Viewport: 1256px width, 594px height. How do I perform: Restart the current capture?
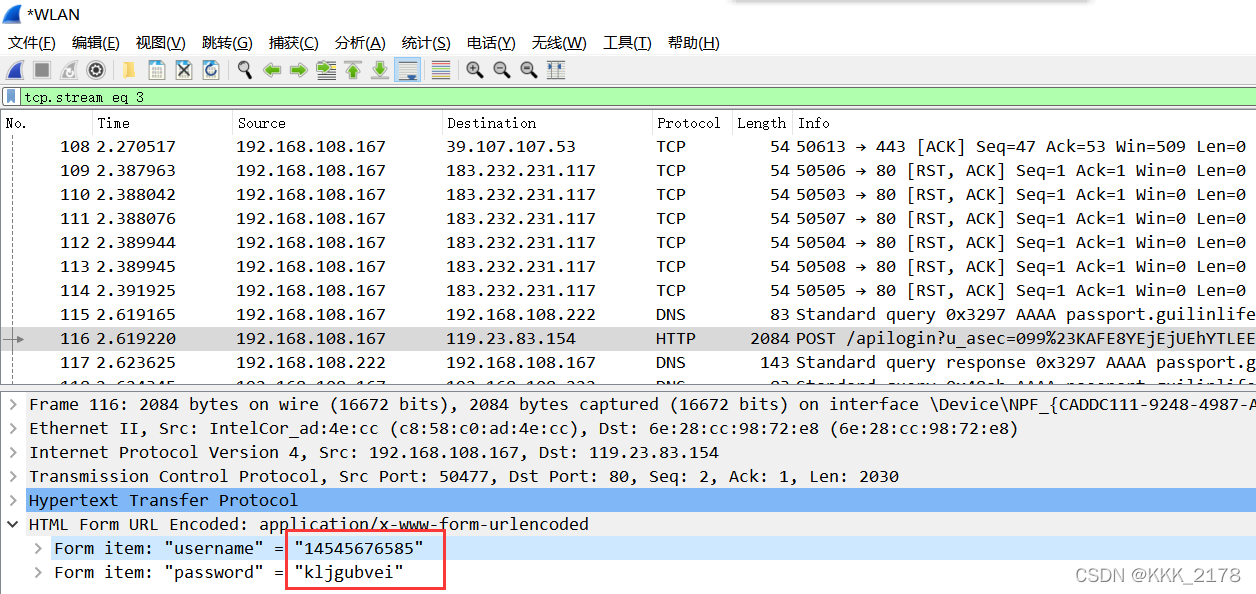(x=69, y=70)
